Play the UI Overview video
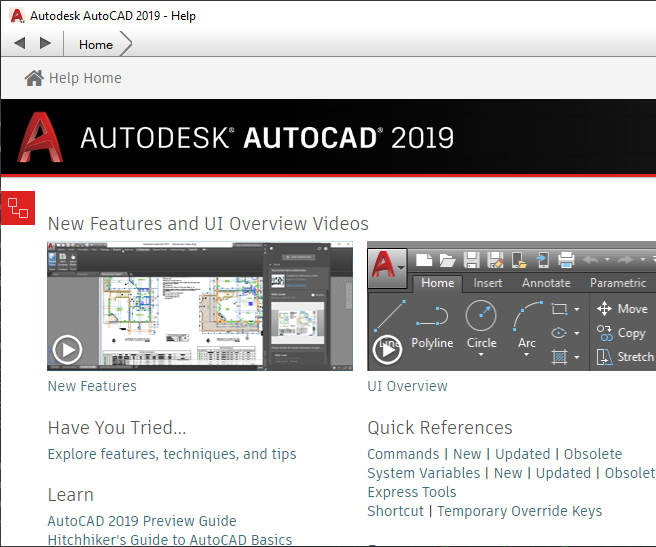 click(387, 349)
